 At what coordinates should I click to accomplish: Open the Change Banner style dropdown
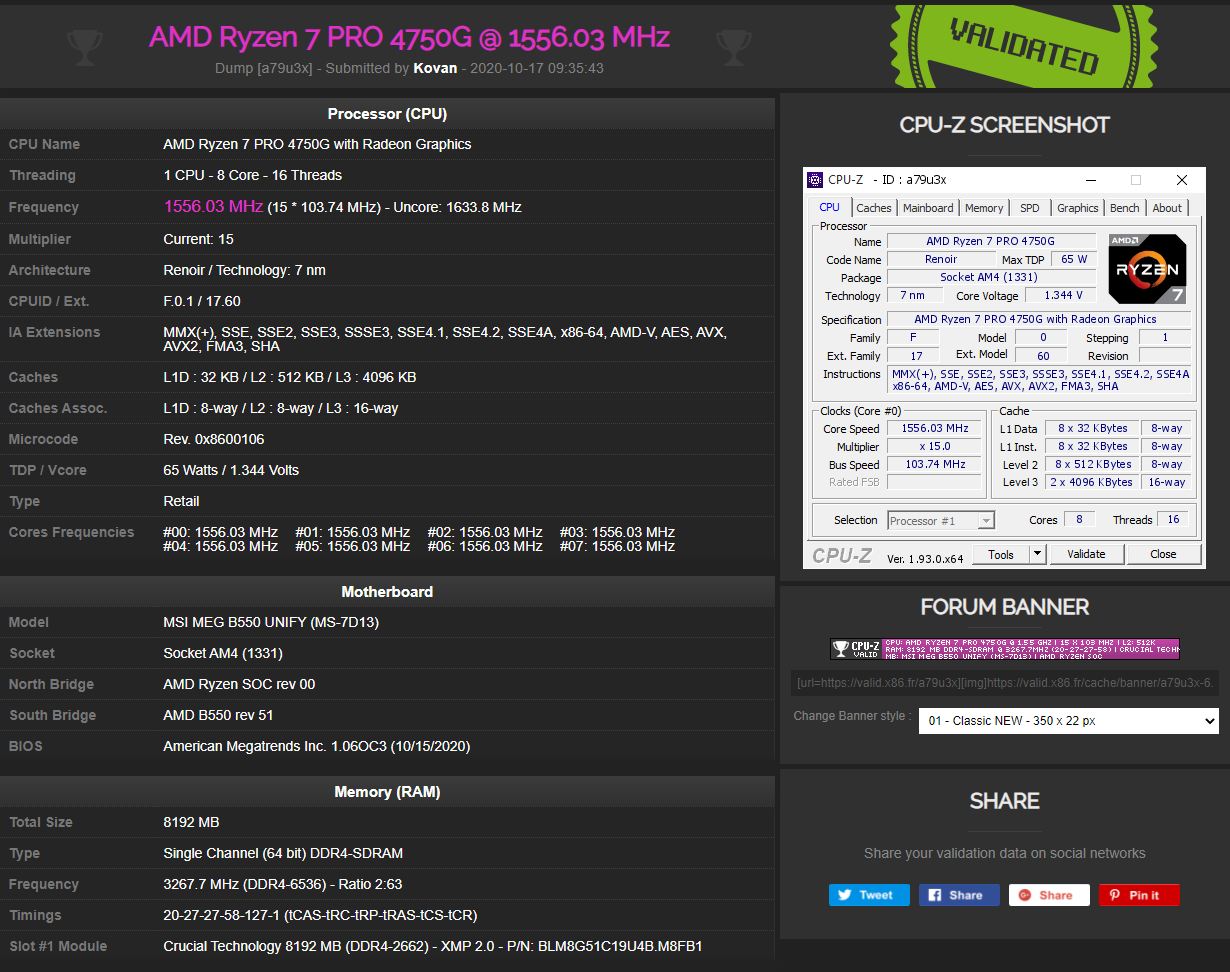pyautogui.click(x=1068, y=720)
